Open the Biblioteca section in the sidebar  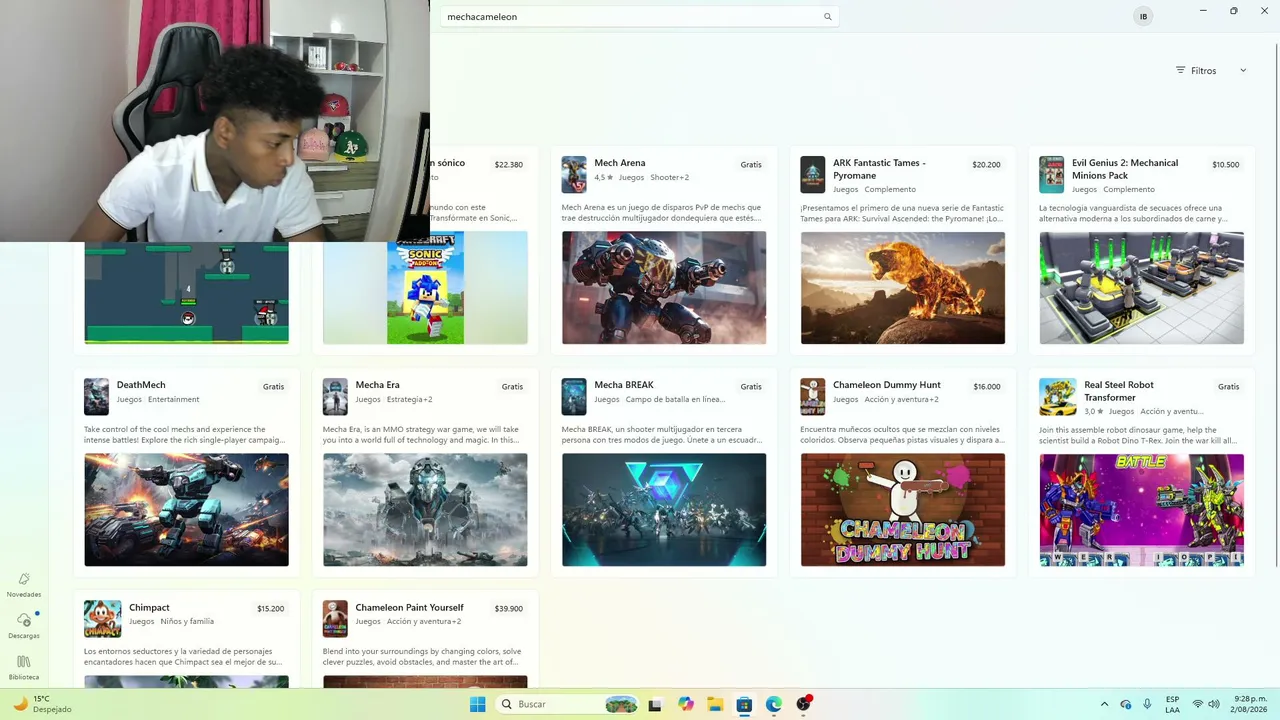coord(24,668)
